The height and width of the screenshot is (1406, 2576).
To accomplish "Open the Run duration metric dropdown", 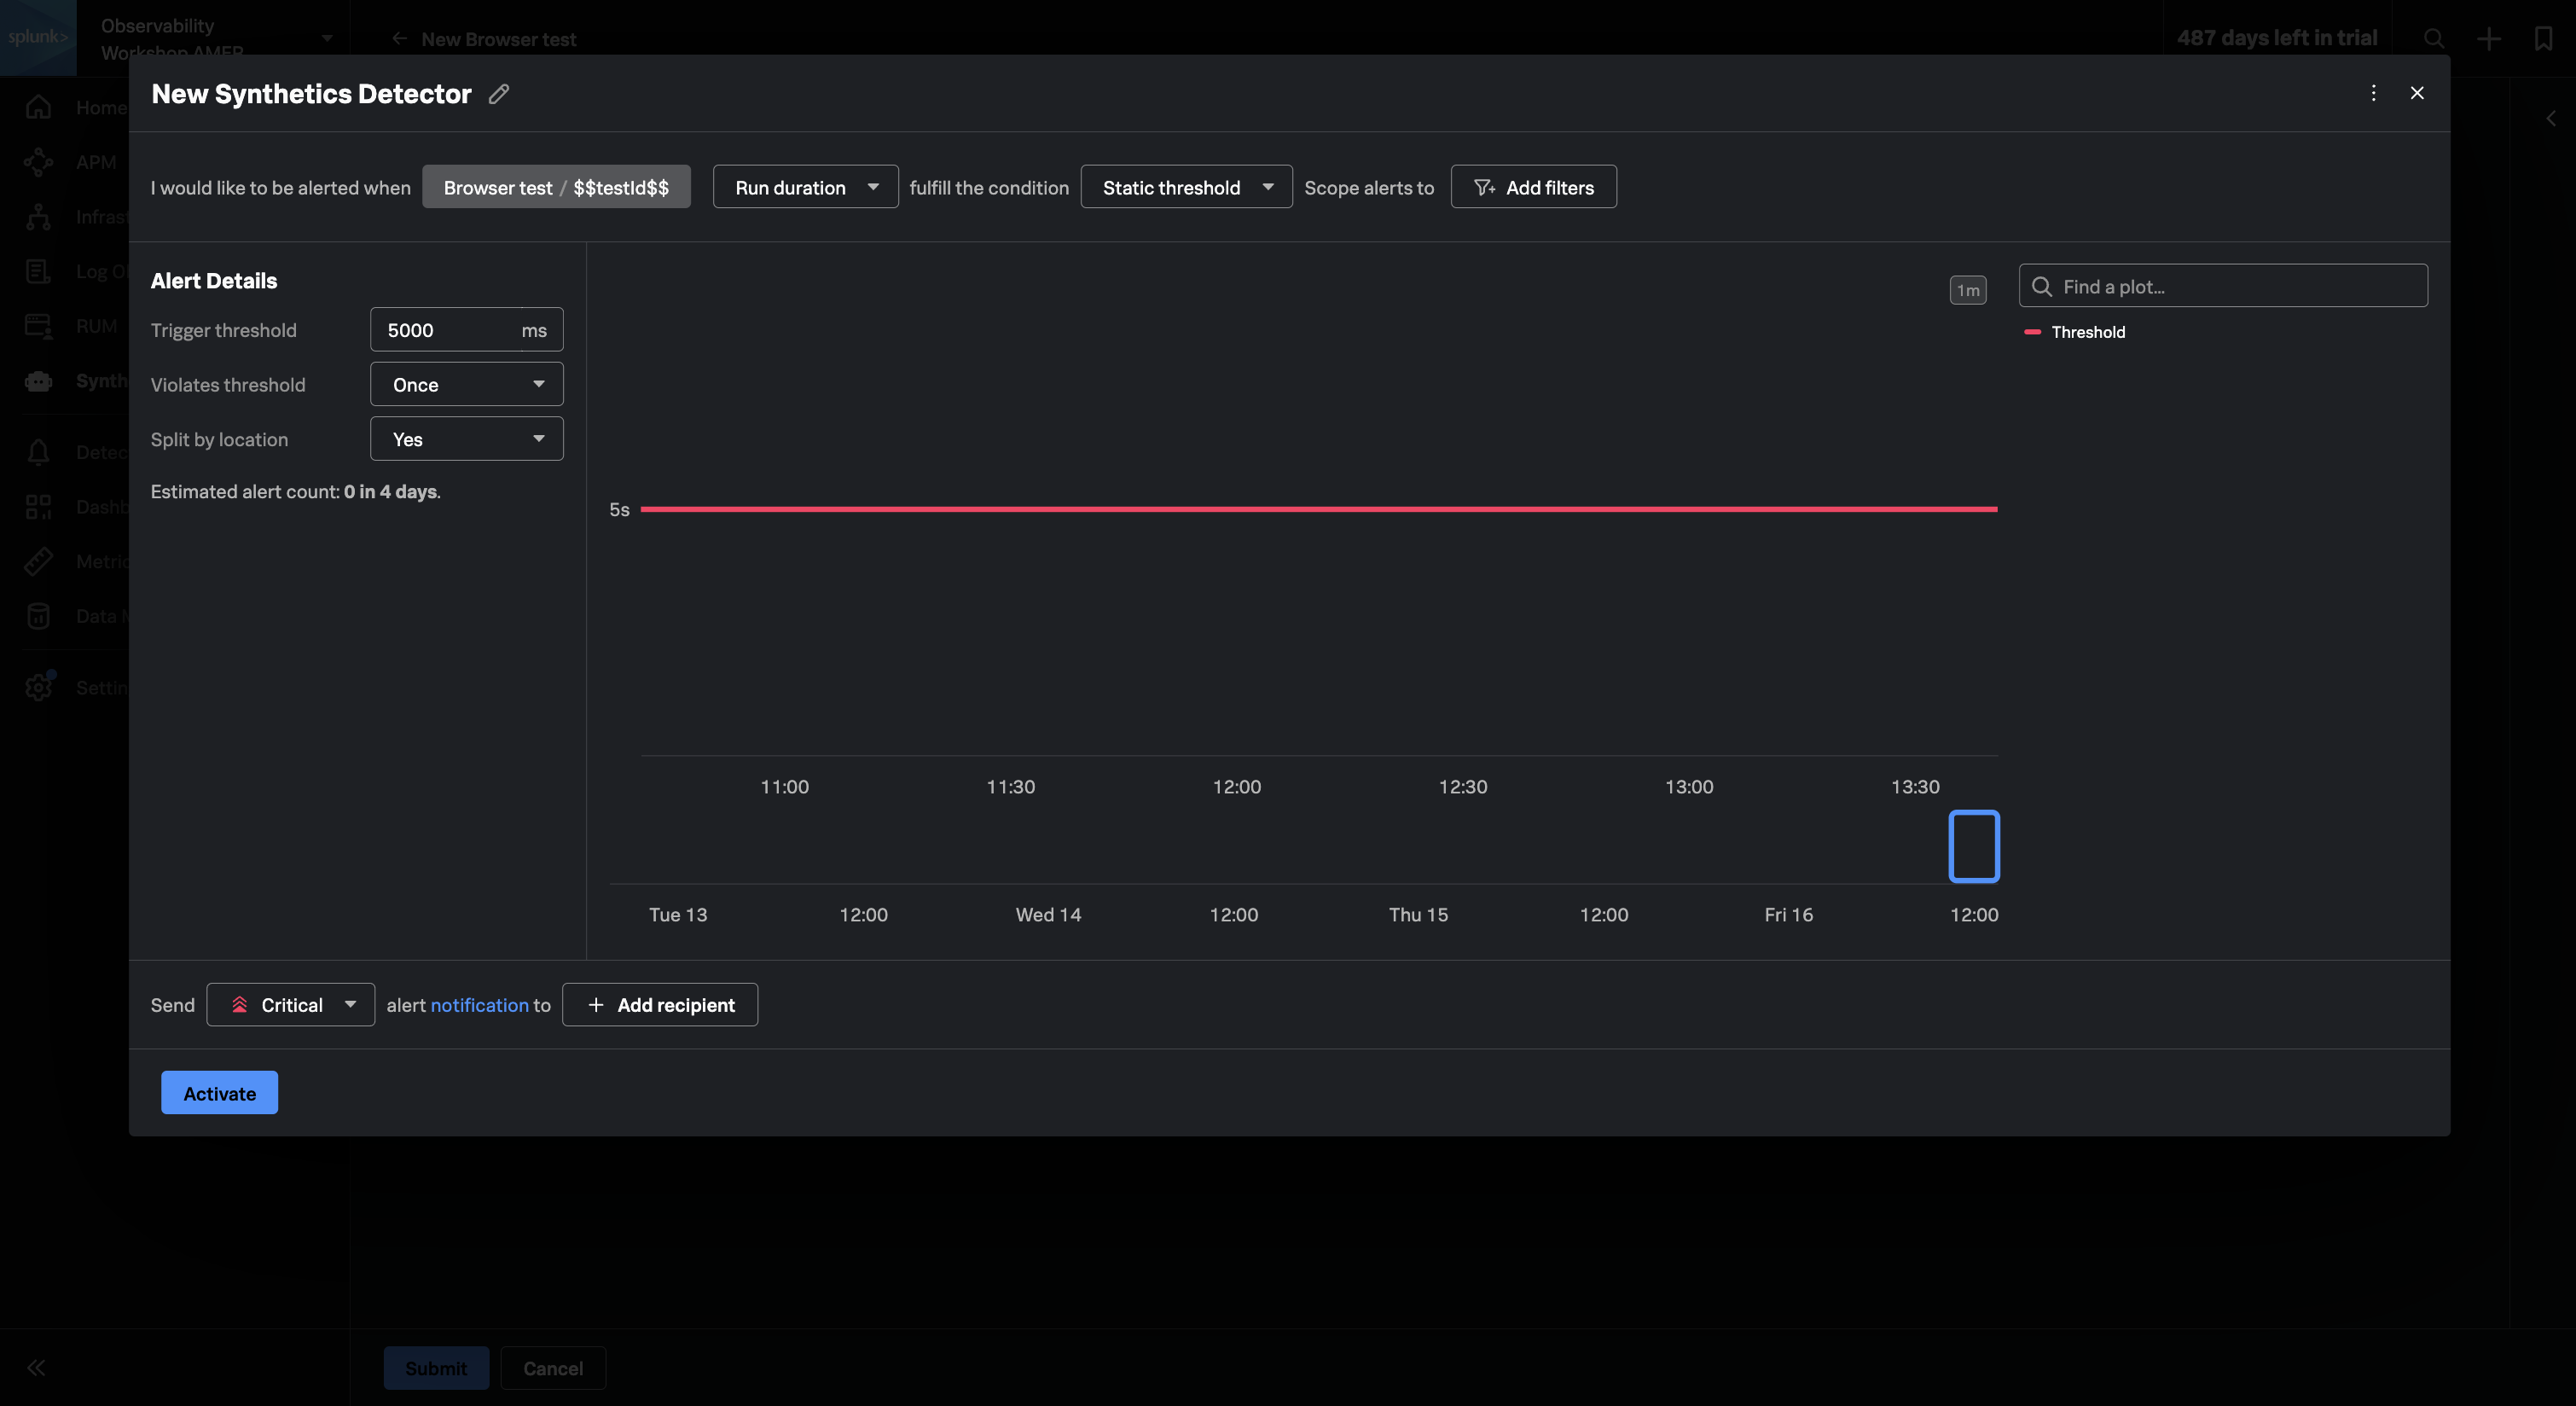I will click(805, 187).
